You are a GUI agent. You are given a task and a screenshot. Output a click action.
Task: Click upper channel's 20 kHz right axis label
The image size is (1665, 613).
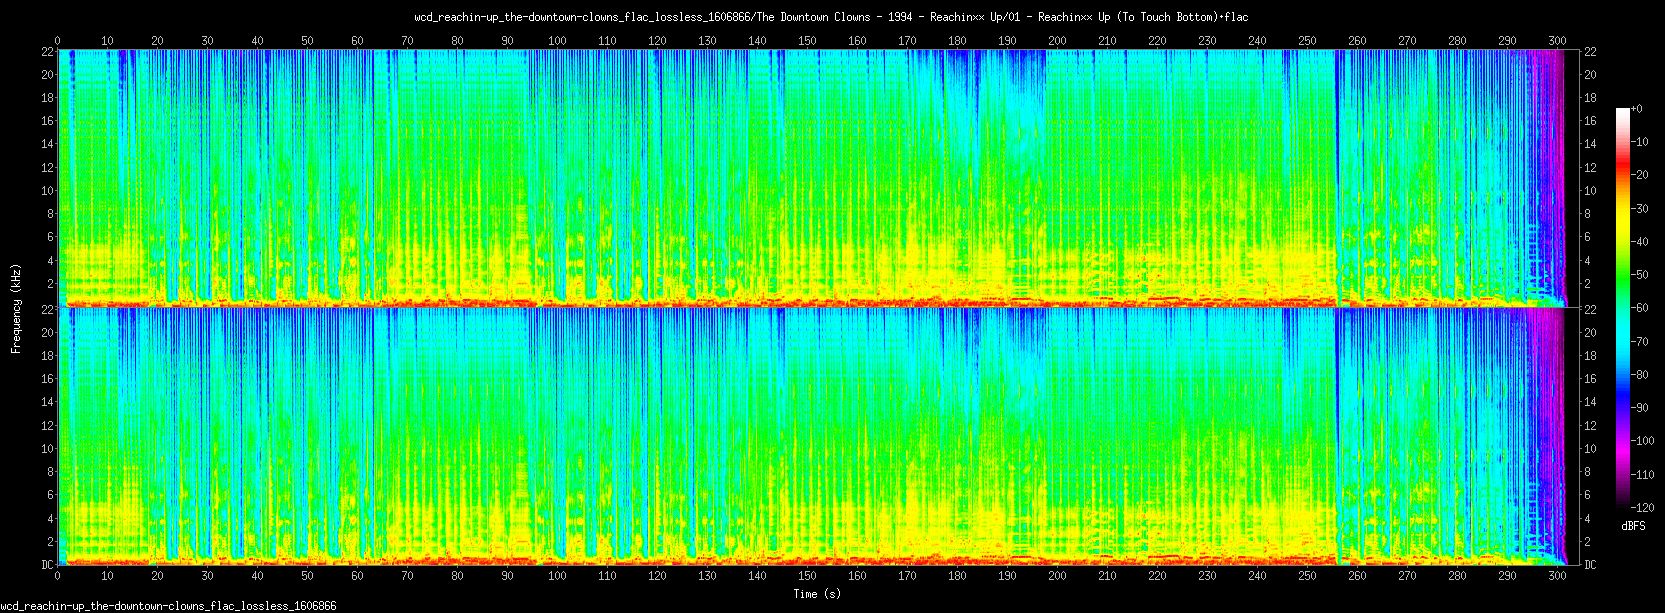tap(1589, 75)
